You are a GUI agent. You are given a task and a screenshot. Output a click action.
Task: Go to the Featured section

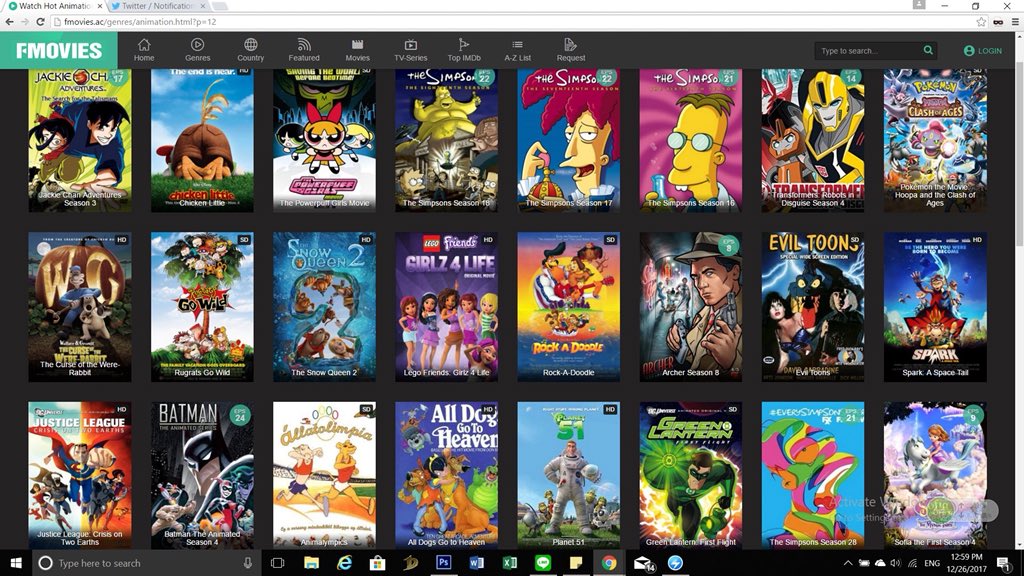(304, 50)
